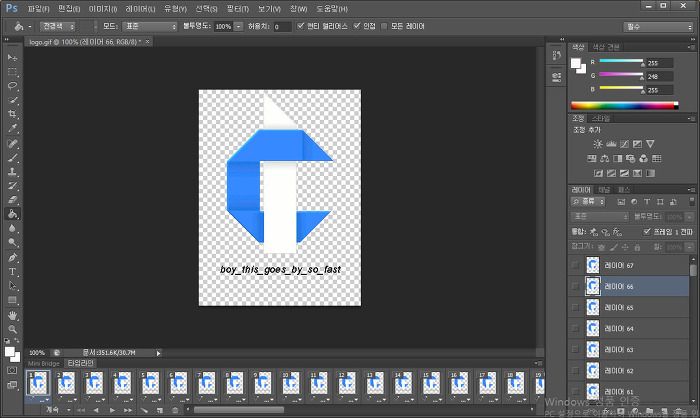Filter layers by type layers icon
This screenshot has width=700, height=418.
(x=647, y=202)
